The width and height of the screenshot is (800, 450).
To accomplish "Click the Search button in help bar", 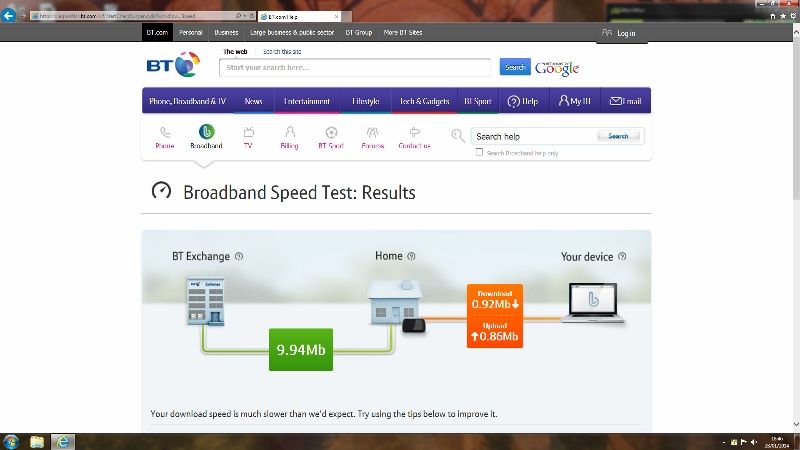I will pos(618,136).
